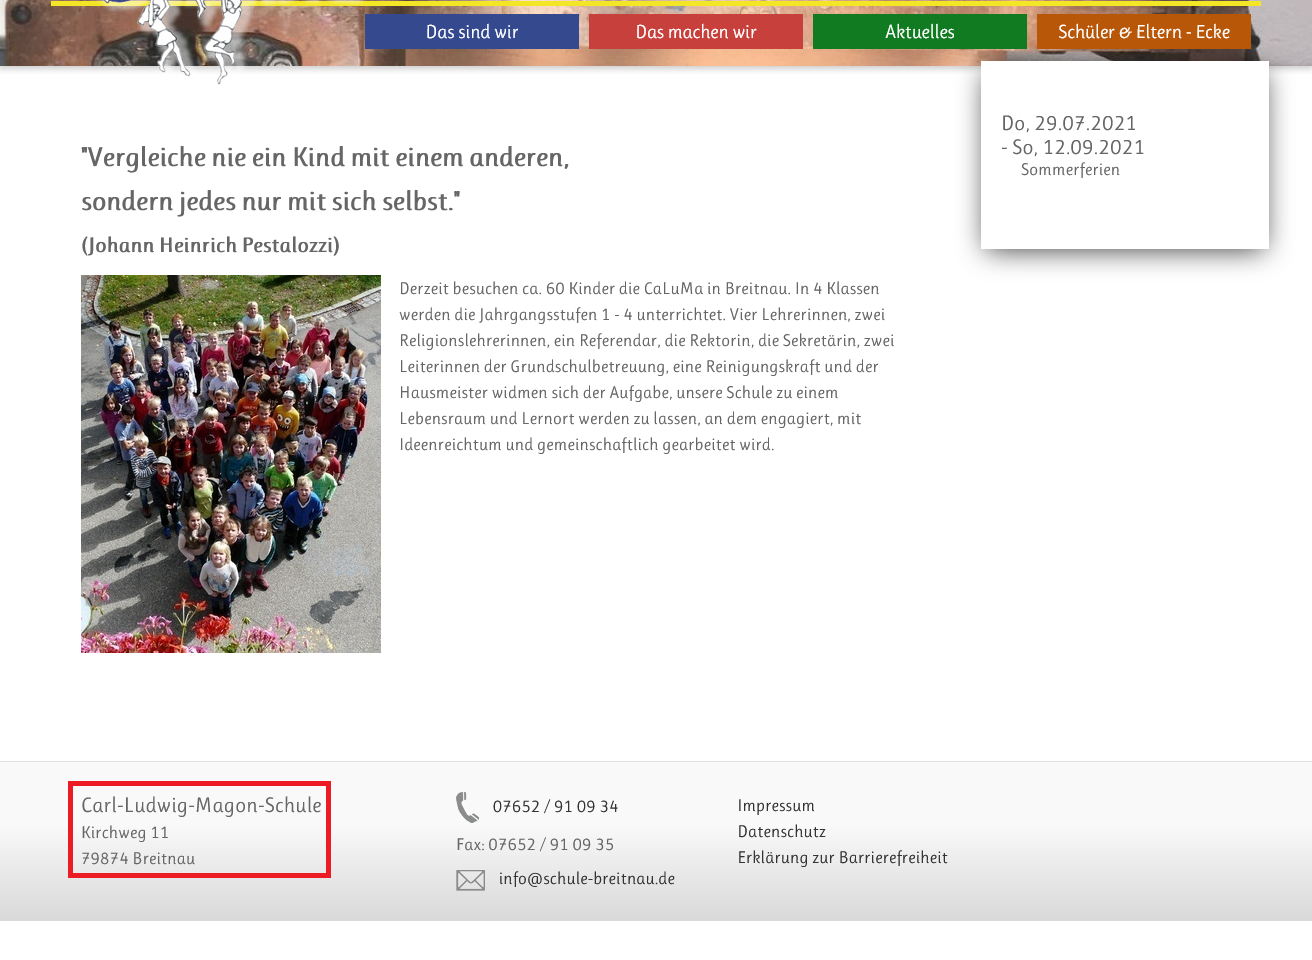This screenshot has width=1312, height=960.
Task: Click the date Do, 29.07.2021
Action: [1069, 124]
